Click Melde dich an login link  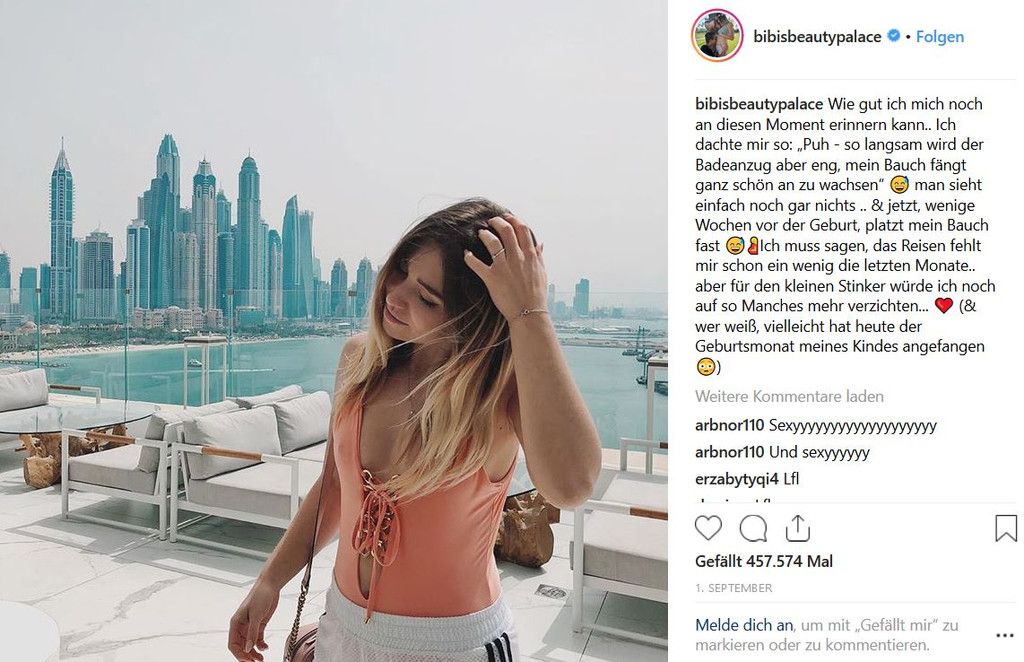pyautogui.click(x=744, y=625)
